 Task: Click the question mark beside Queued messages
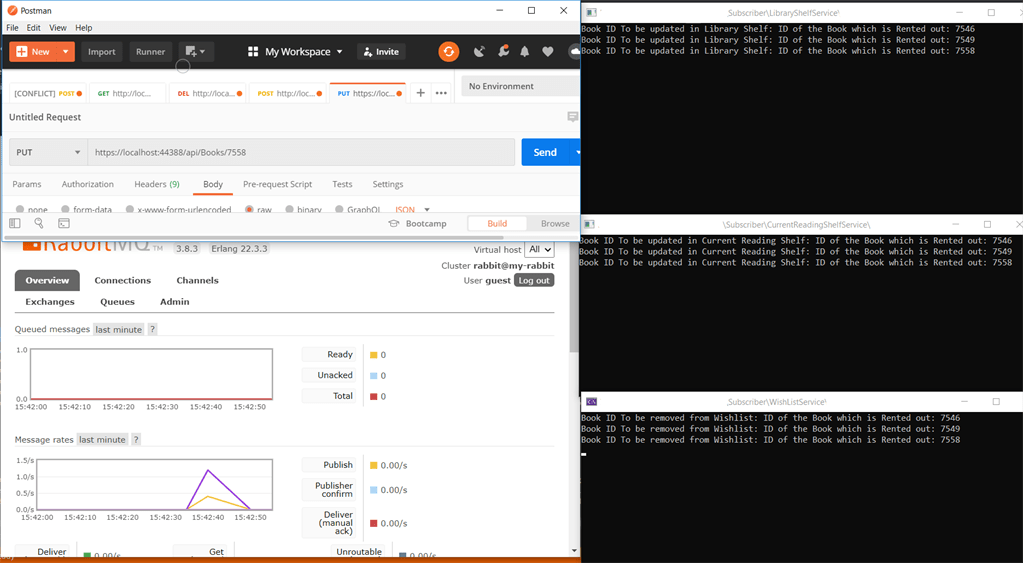pos(152,329)
